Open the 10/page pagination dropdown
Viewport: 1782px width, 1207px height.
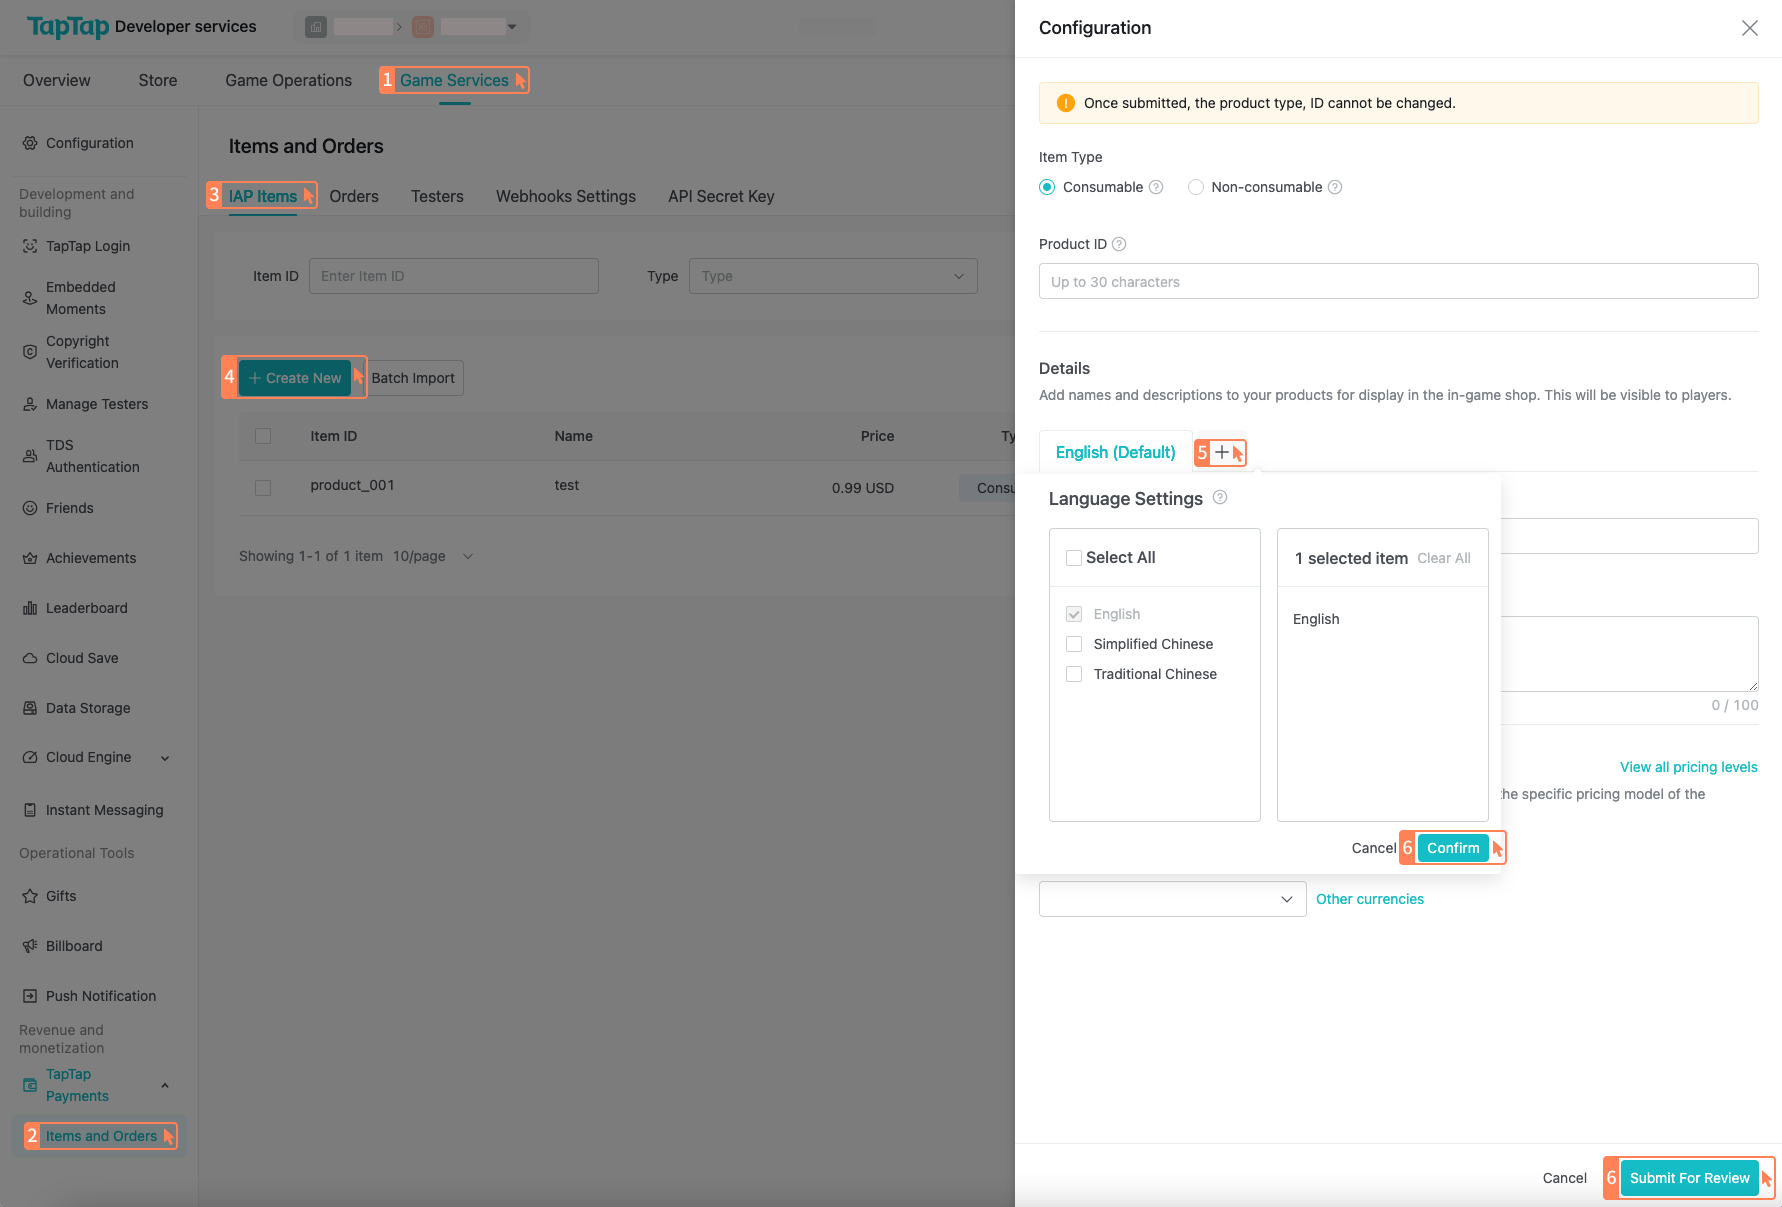[x=433, y=556]
